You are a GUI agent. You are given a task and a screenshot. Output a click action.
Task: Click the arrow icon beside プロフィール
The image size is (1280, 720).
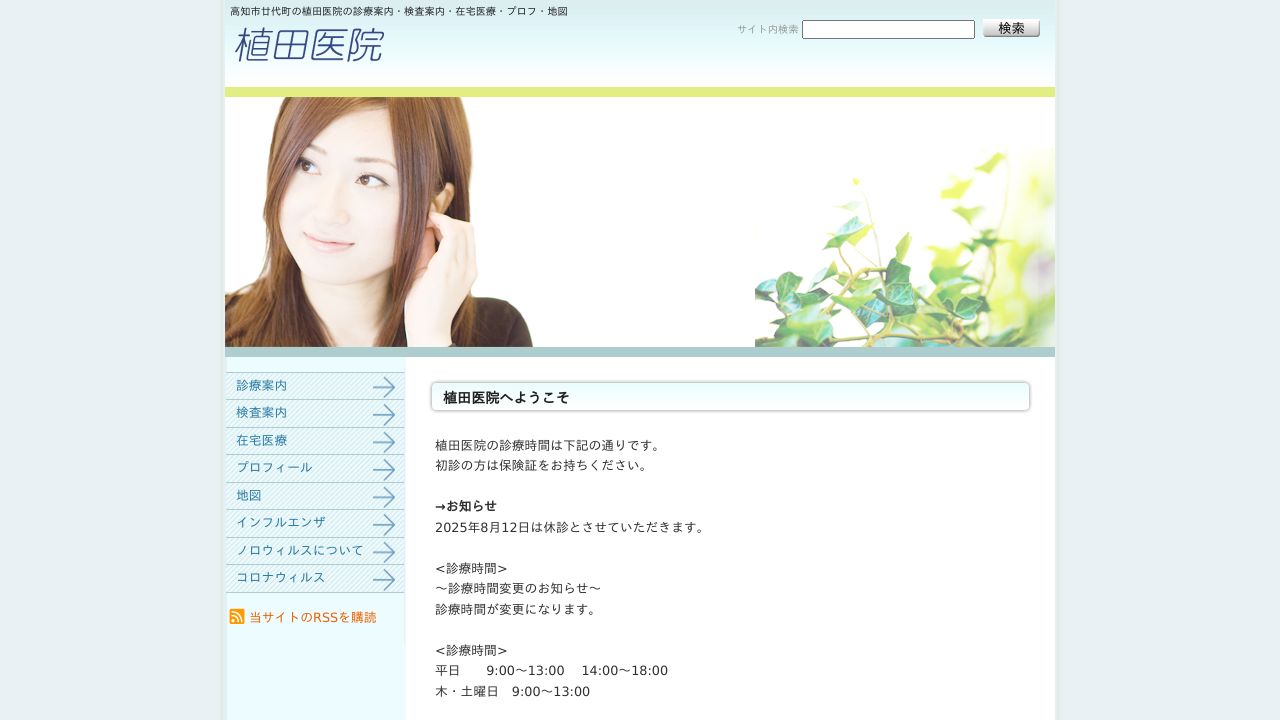click(384, 469)
